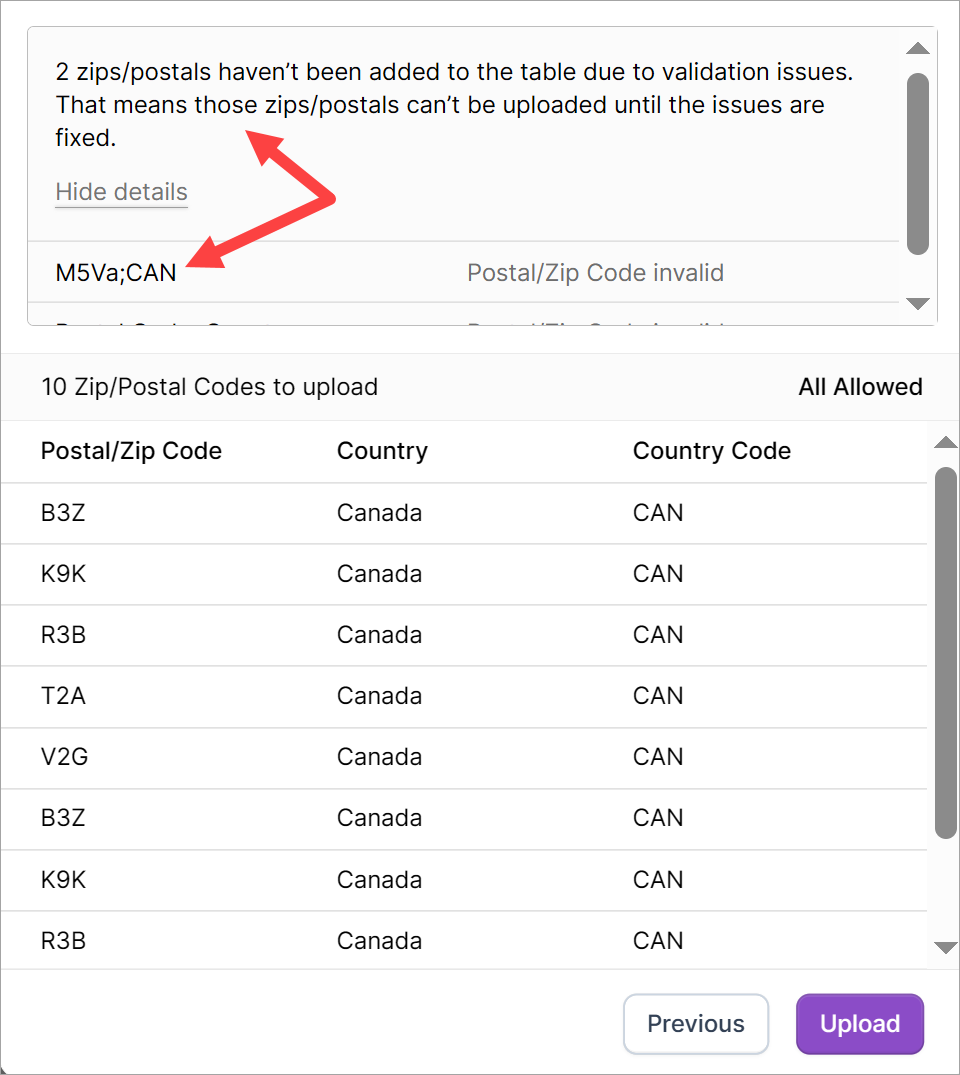The image size is (960, 1075).
Task: Click the All Allowed label
Action: pos(860,387)
